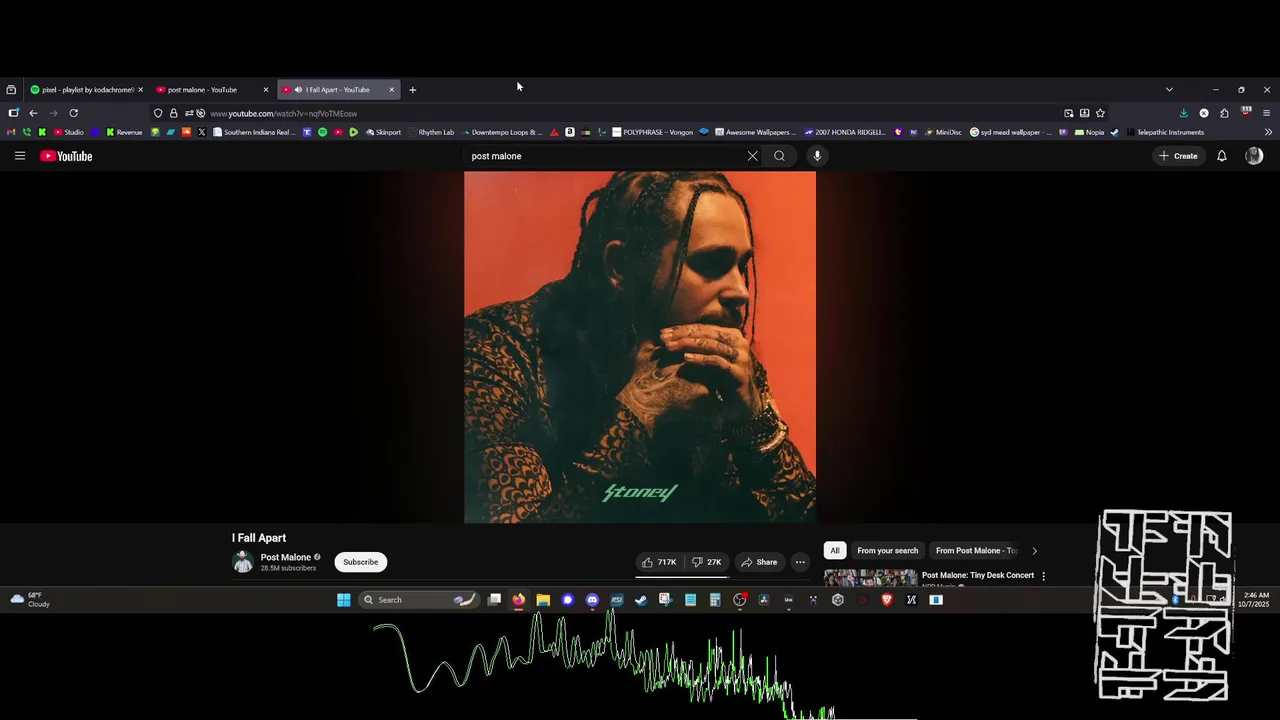This screenshot has height=720, width=1280.
Task: Open Revenue bookmark
Action: click(x=124, y=132)
